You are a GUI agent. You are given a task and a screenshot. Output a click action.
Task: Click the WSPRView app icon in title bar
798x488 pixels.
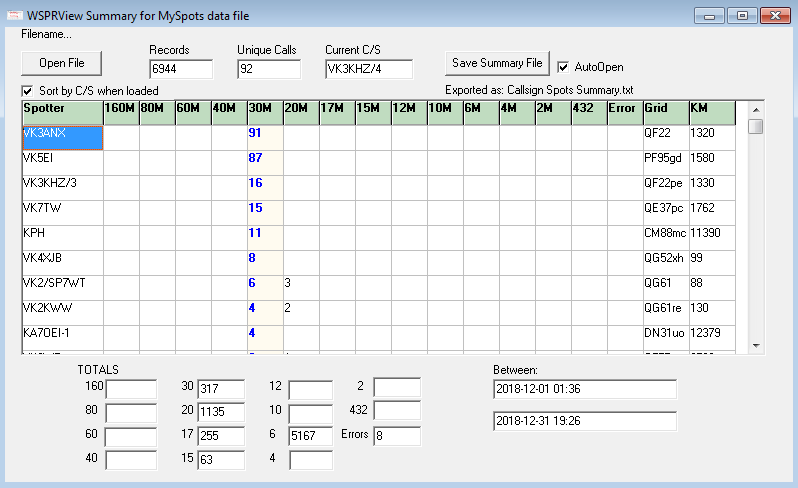(14, 15)
